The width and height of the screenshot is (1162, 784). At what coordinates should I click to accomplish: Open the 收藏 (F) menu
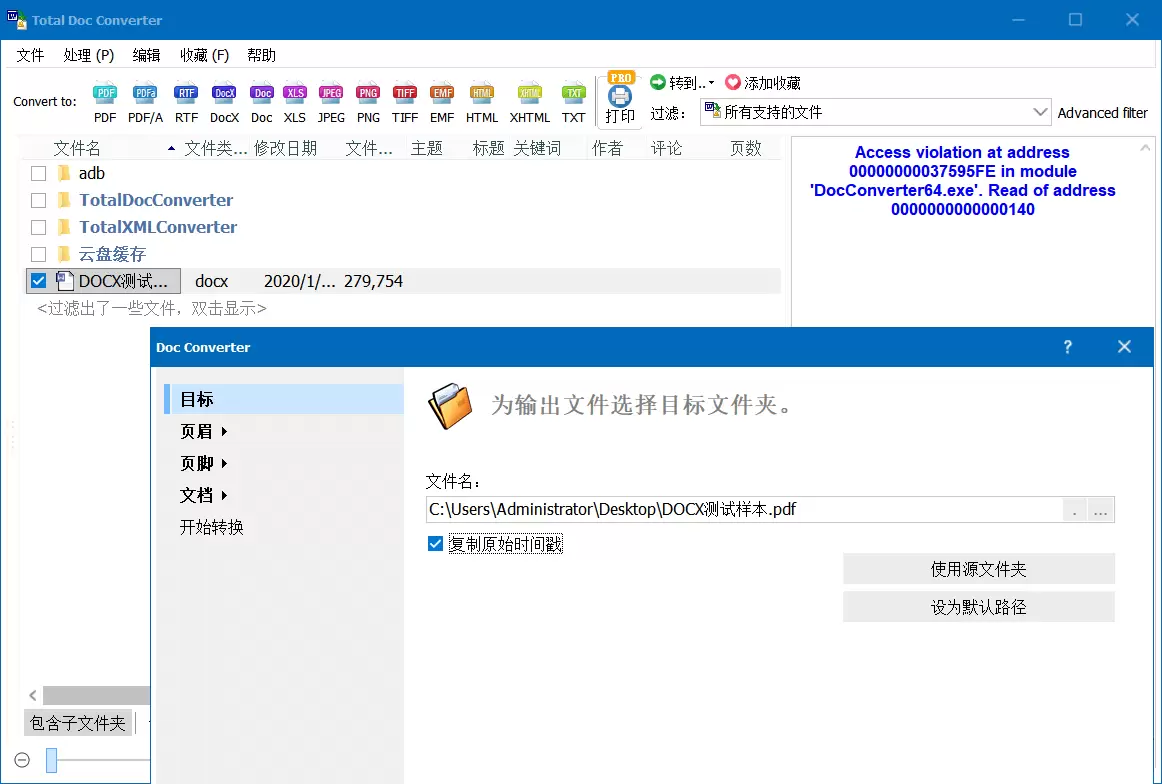tap(205, 56)
